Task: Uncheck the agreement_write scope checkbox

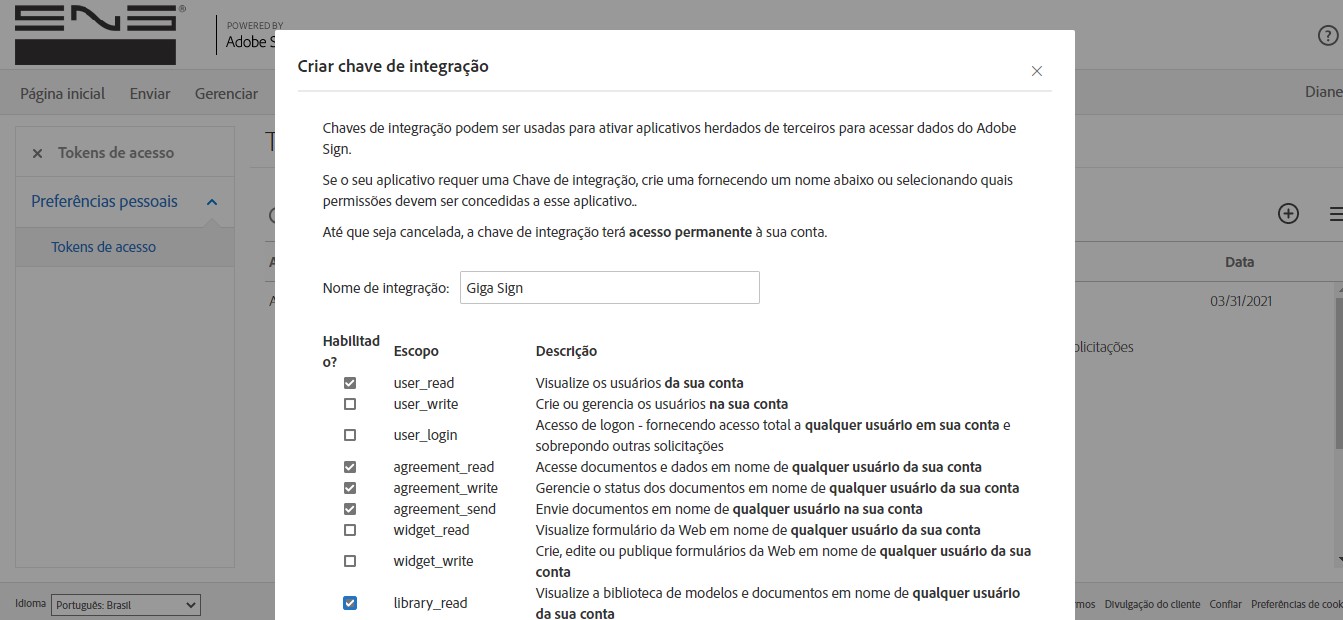Action: (x=350, y=488)
